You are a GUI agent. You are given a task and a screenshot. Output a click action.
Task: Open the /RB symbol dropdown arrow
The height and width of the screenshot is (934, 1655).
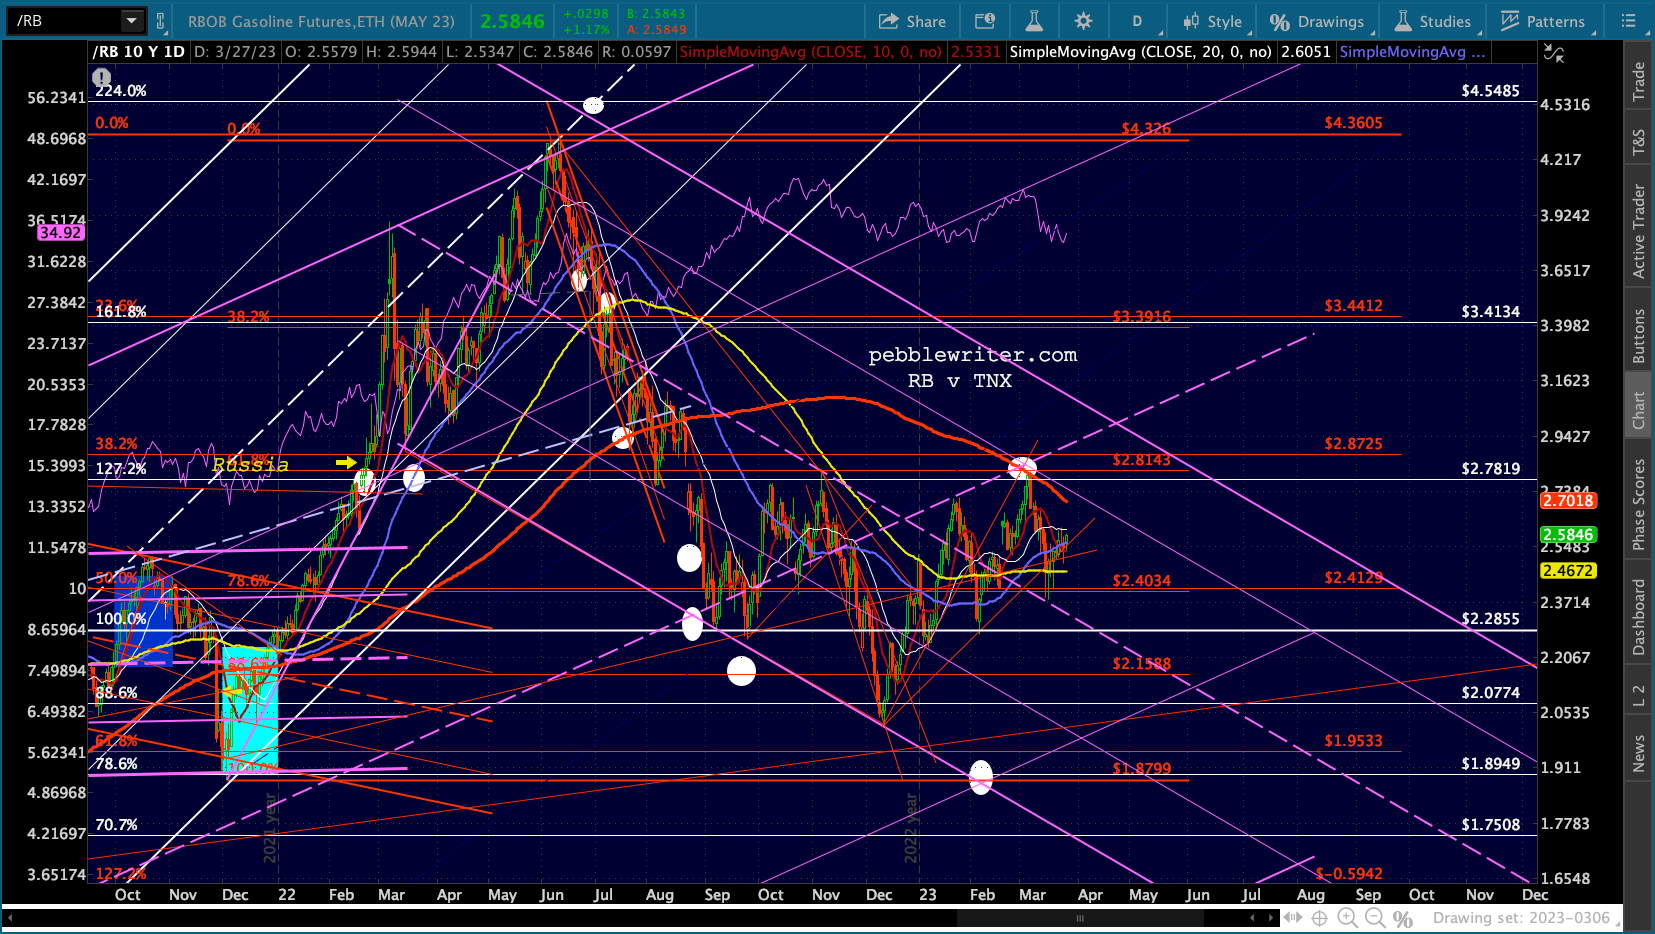[x=131, y=21]
